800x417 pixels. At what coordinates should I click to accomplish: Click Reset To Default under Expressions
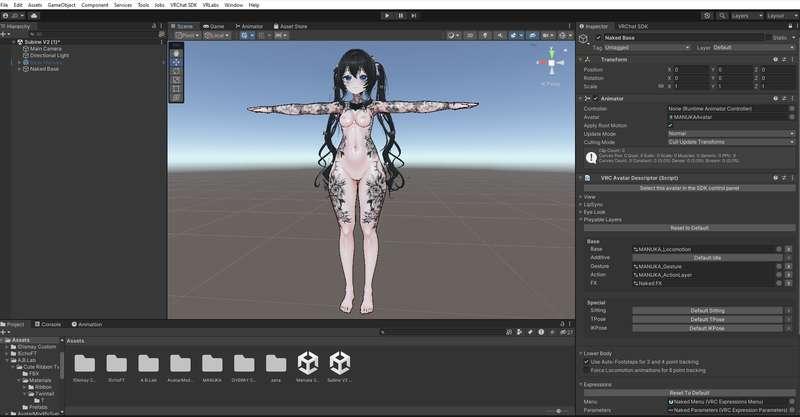689,393
